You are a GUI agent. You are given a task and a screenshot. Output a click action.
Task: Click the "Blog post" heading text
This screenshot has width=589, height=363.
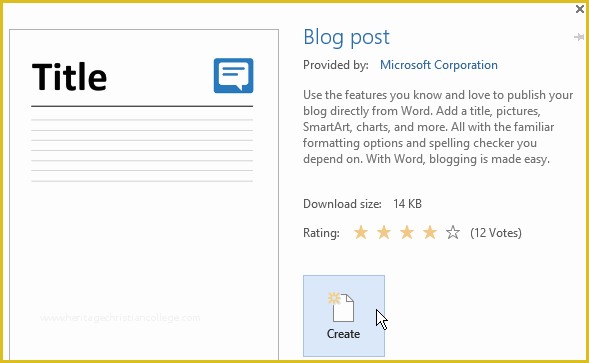(x=346, y=38)
